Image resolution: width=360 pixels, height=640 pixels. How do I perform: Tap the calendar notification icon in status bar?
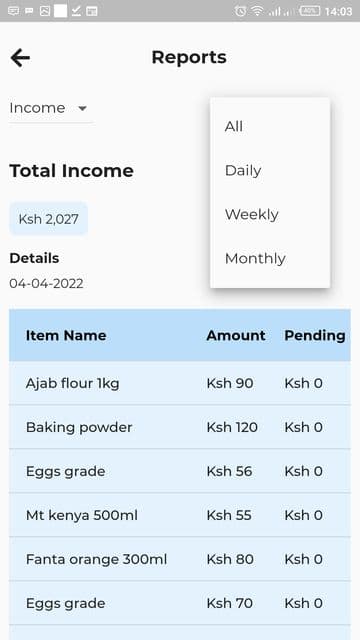(x=92, y=11)
